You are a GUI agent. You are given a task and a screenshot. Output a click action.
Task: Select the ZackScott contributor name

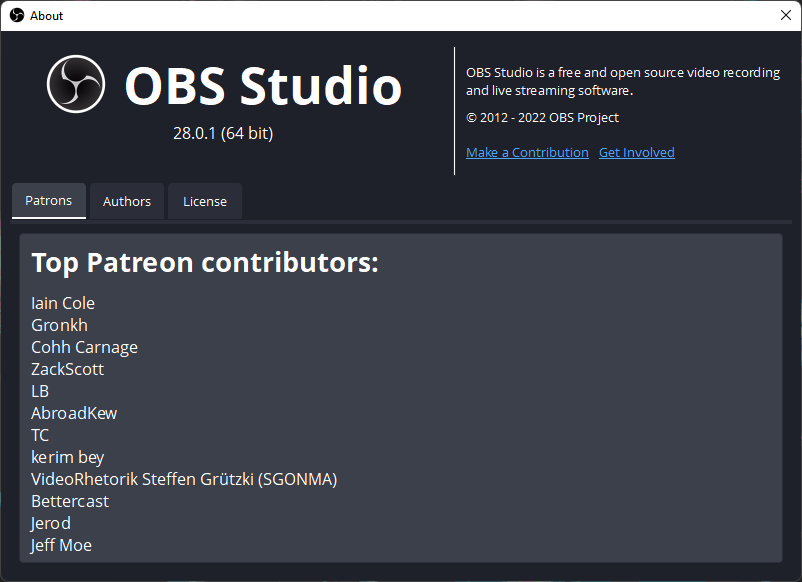tap(67, 369)
